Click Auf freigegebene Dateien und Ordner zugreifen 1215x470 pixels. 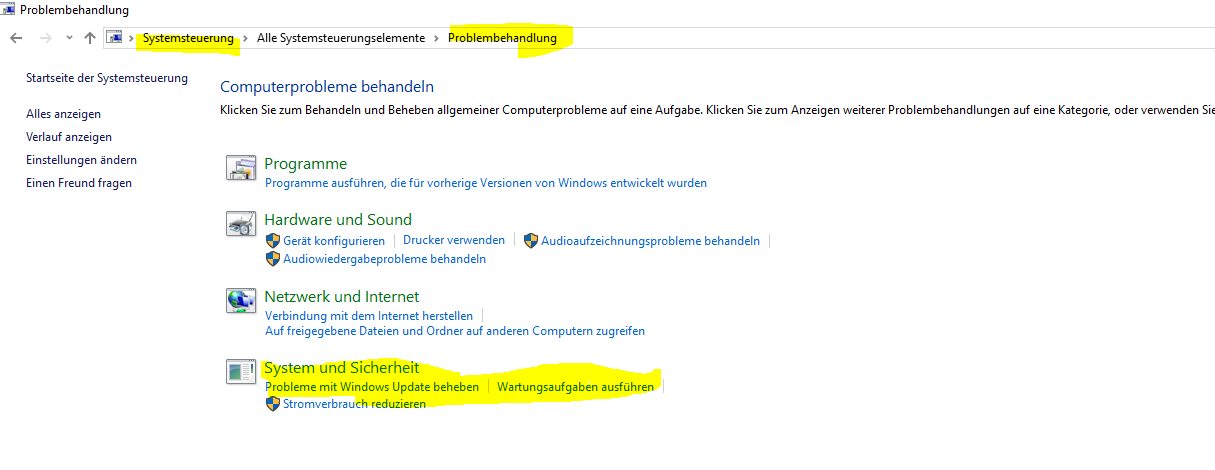pyautogui.click(x=455, y=331)
